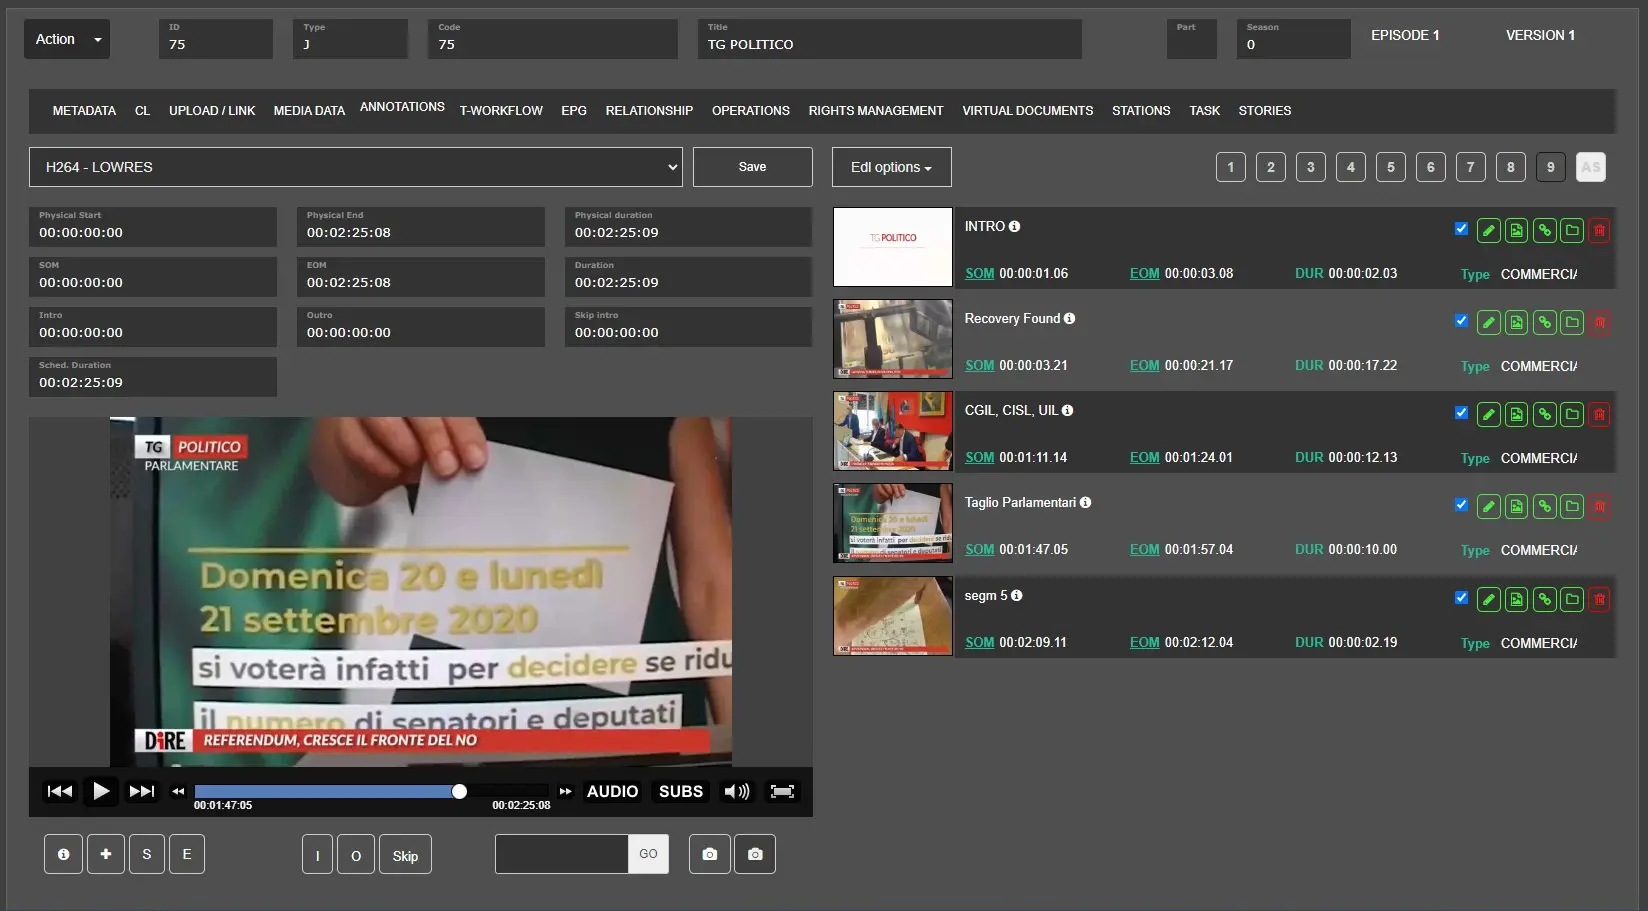Open folder icon for Taglio Parlamentari segment
1648x911 pixels.
[1572, 507]
